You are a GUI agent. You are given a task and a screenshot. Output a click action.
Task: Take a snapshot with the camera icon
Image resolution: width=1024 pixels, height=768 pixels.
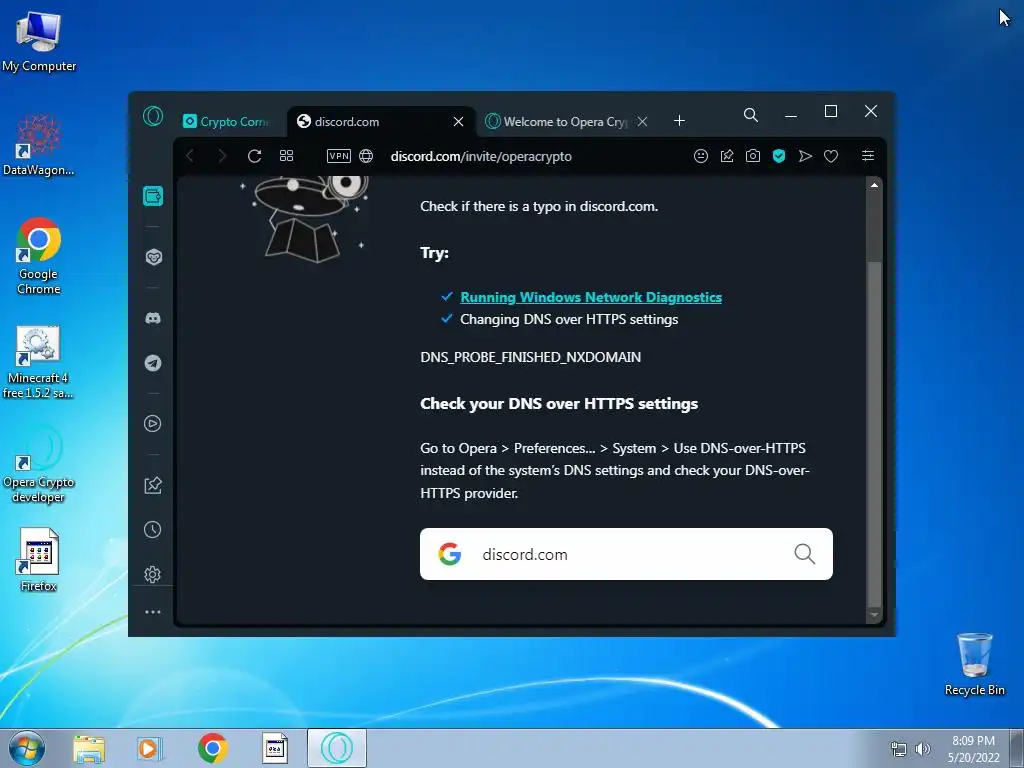click(x=753, y=156)
